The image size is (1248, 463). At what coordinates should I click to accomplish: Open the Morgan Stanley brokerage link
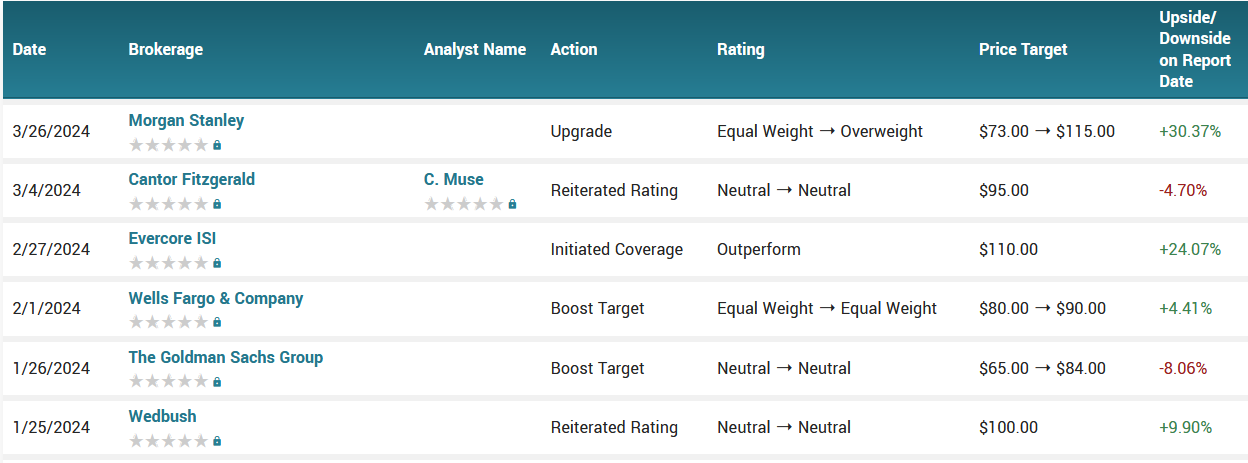pyautogui.click(x=186, y=121)
